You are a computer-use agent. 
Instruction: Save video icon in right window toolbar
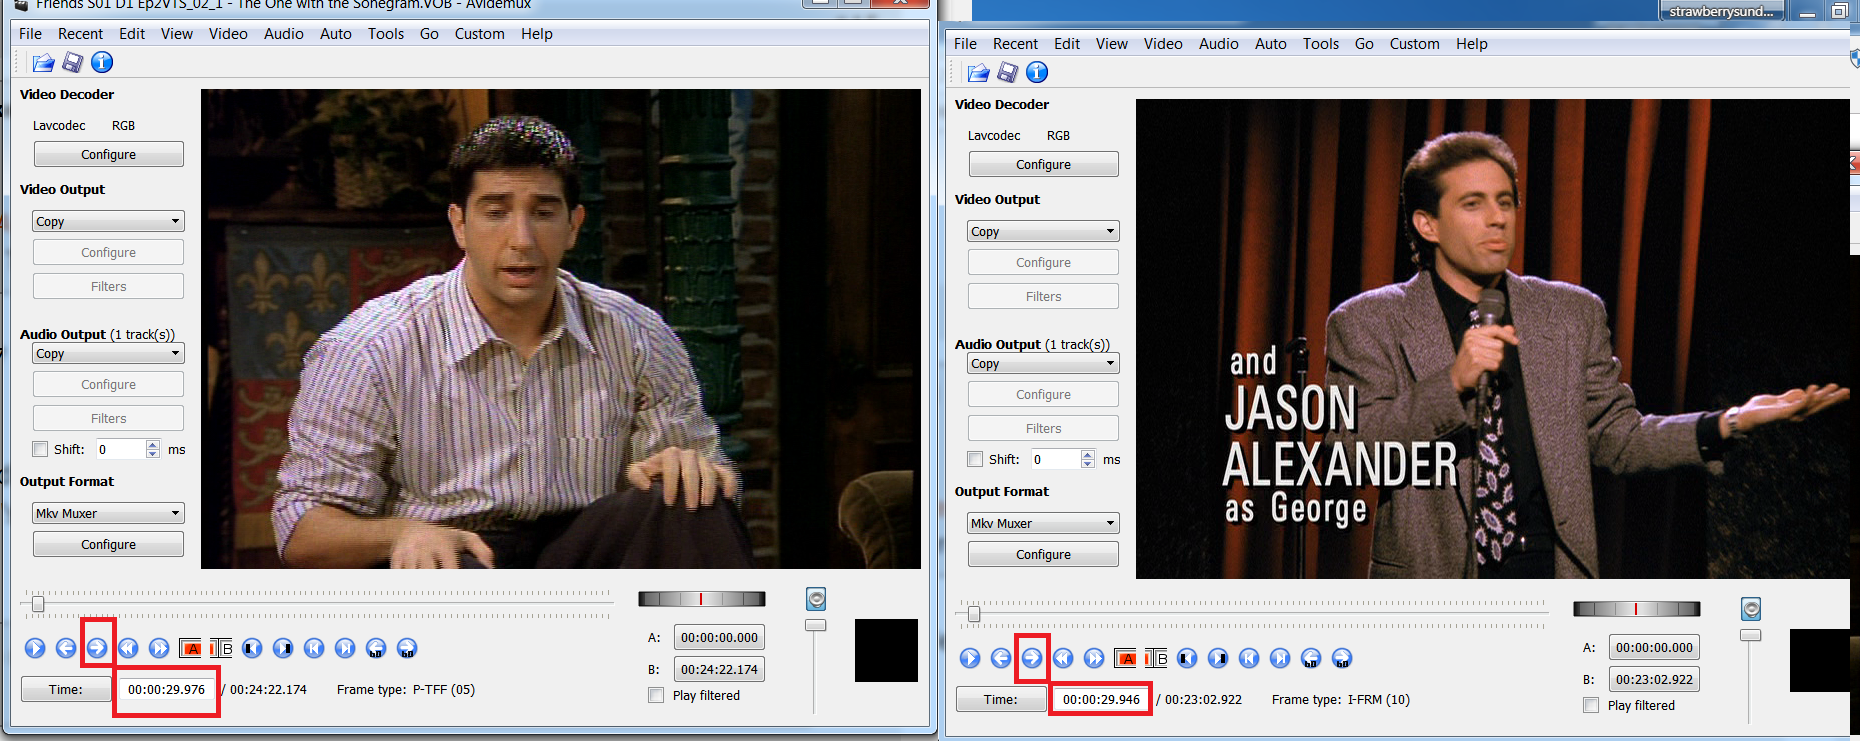coord(1007,73)
